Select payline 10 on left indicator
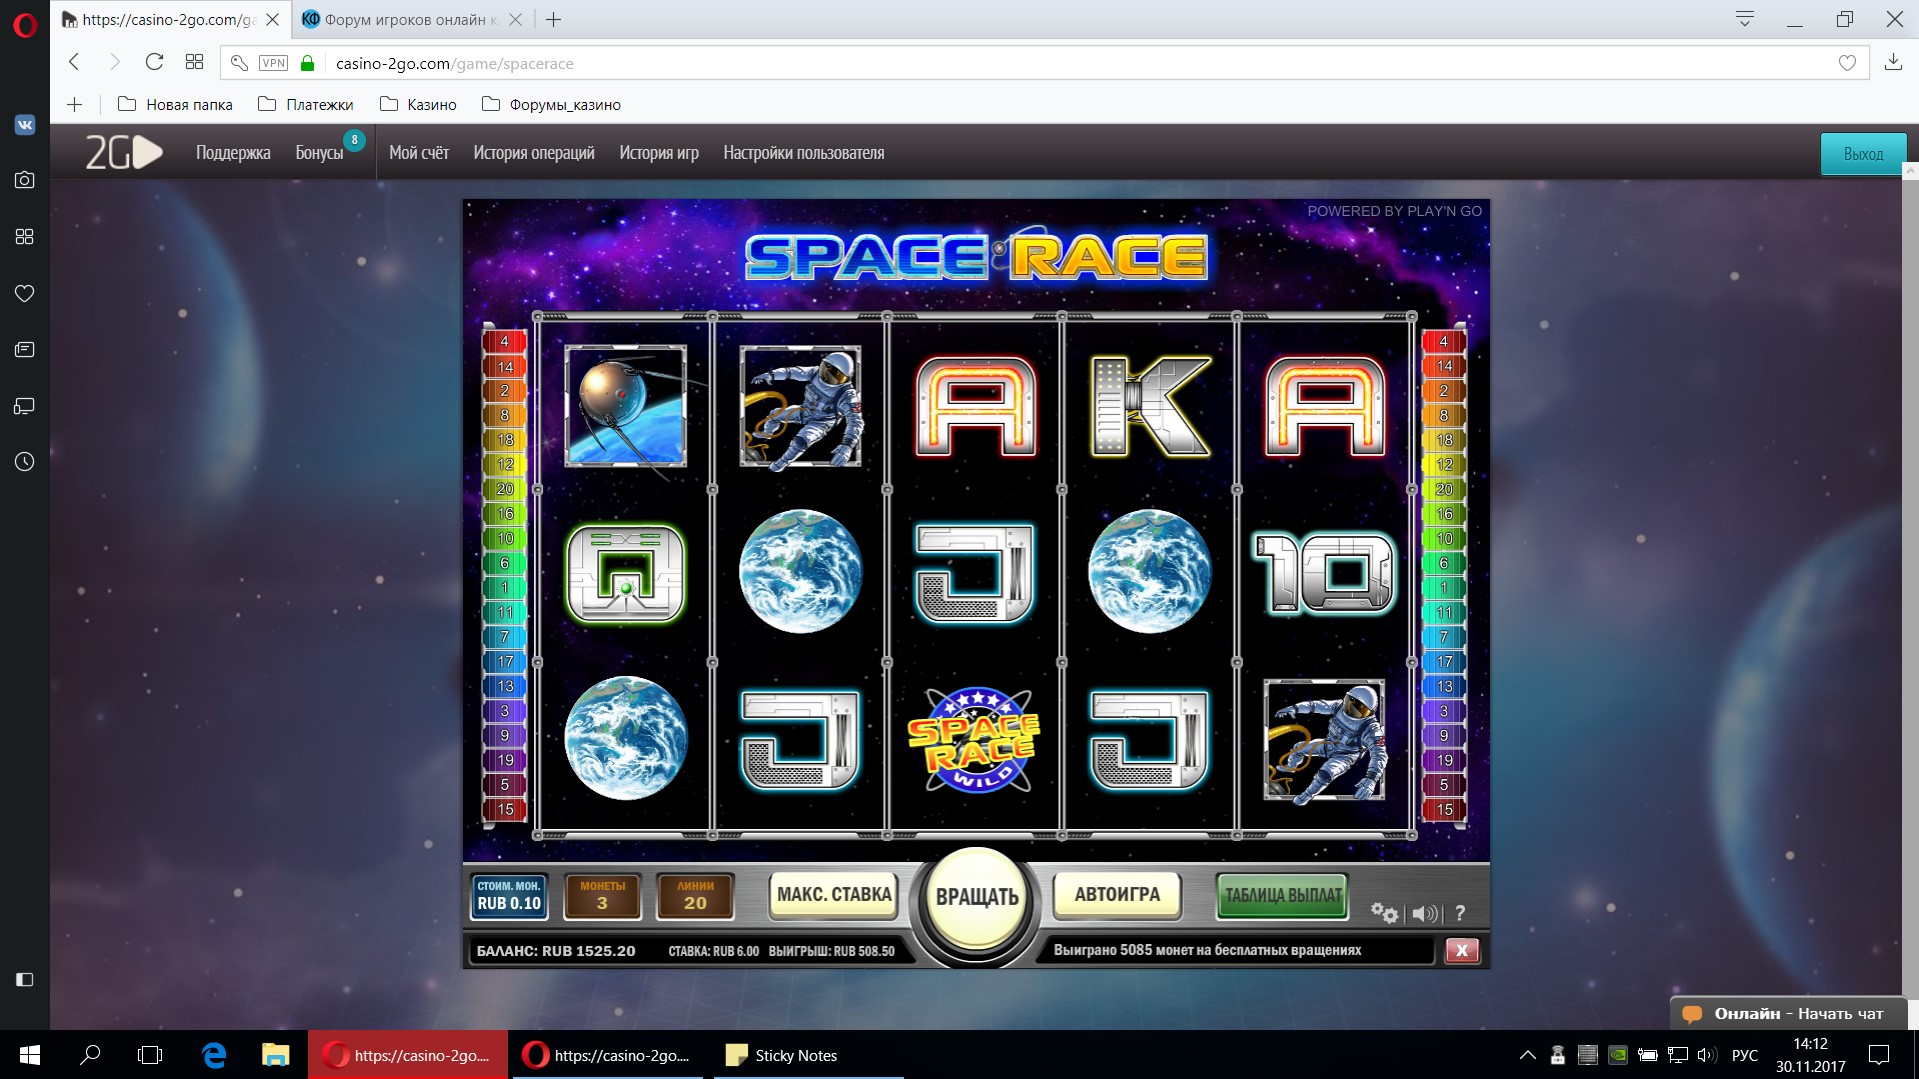The image size is (1919, 1079). point(505,539)
